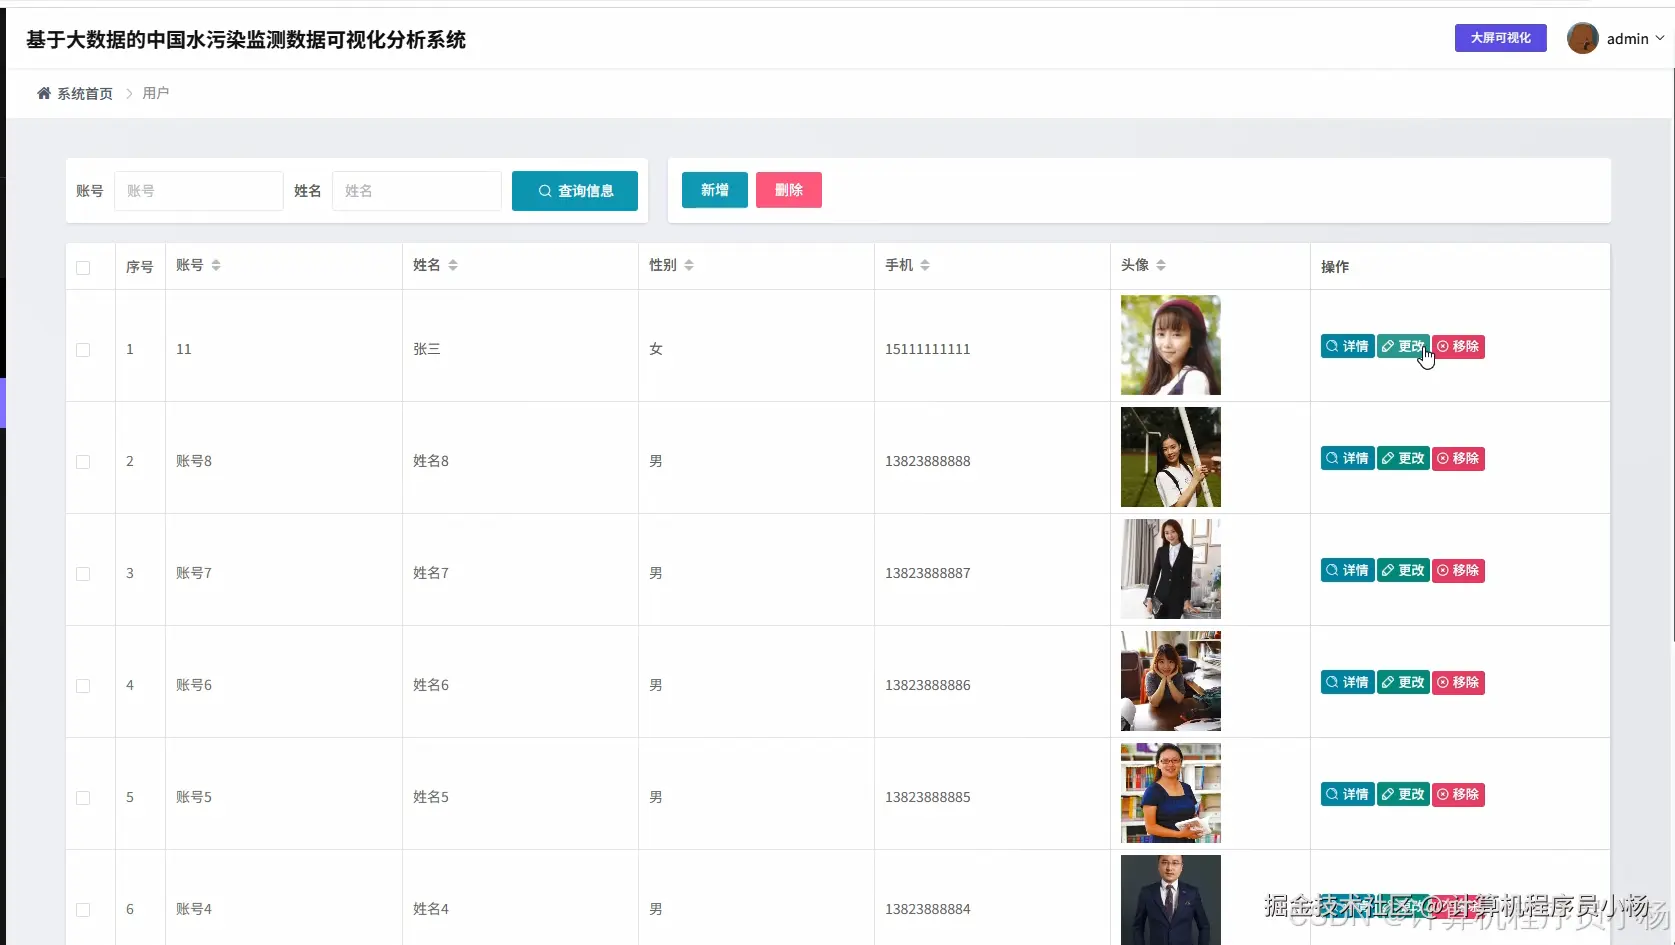1675x945 pixels.
Task: Sort by the 性别 column arrows
Action: pyautogui.click(x=689, y=265)
